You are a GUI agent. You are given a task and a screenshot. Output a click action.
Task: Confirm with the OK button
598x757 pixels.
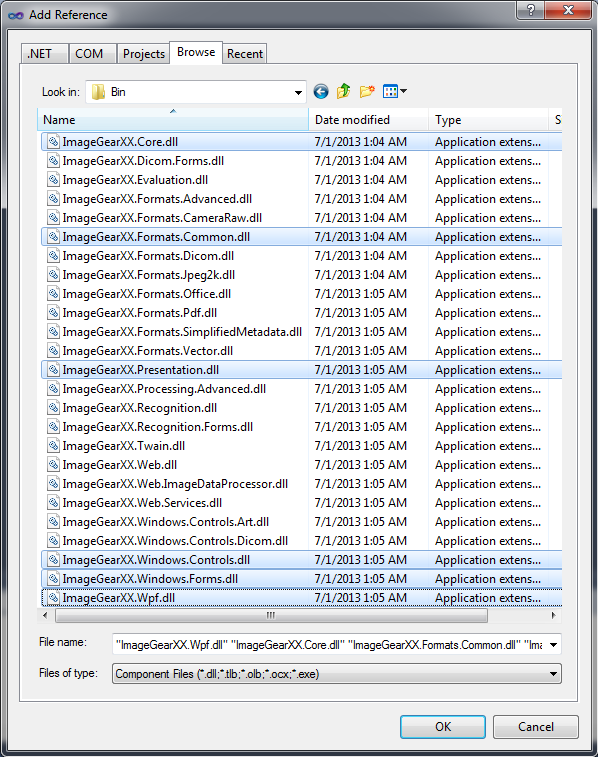[x=443, y=727]
